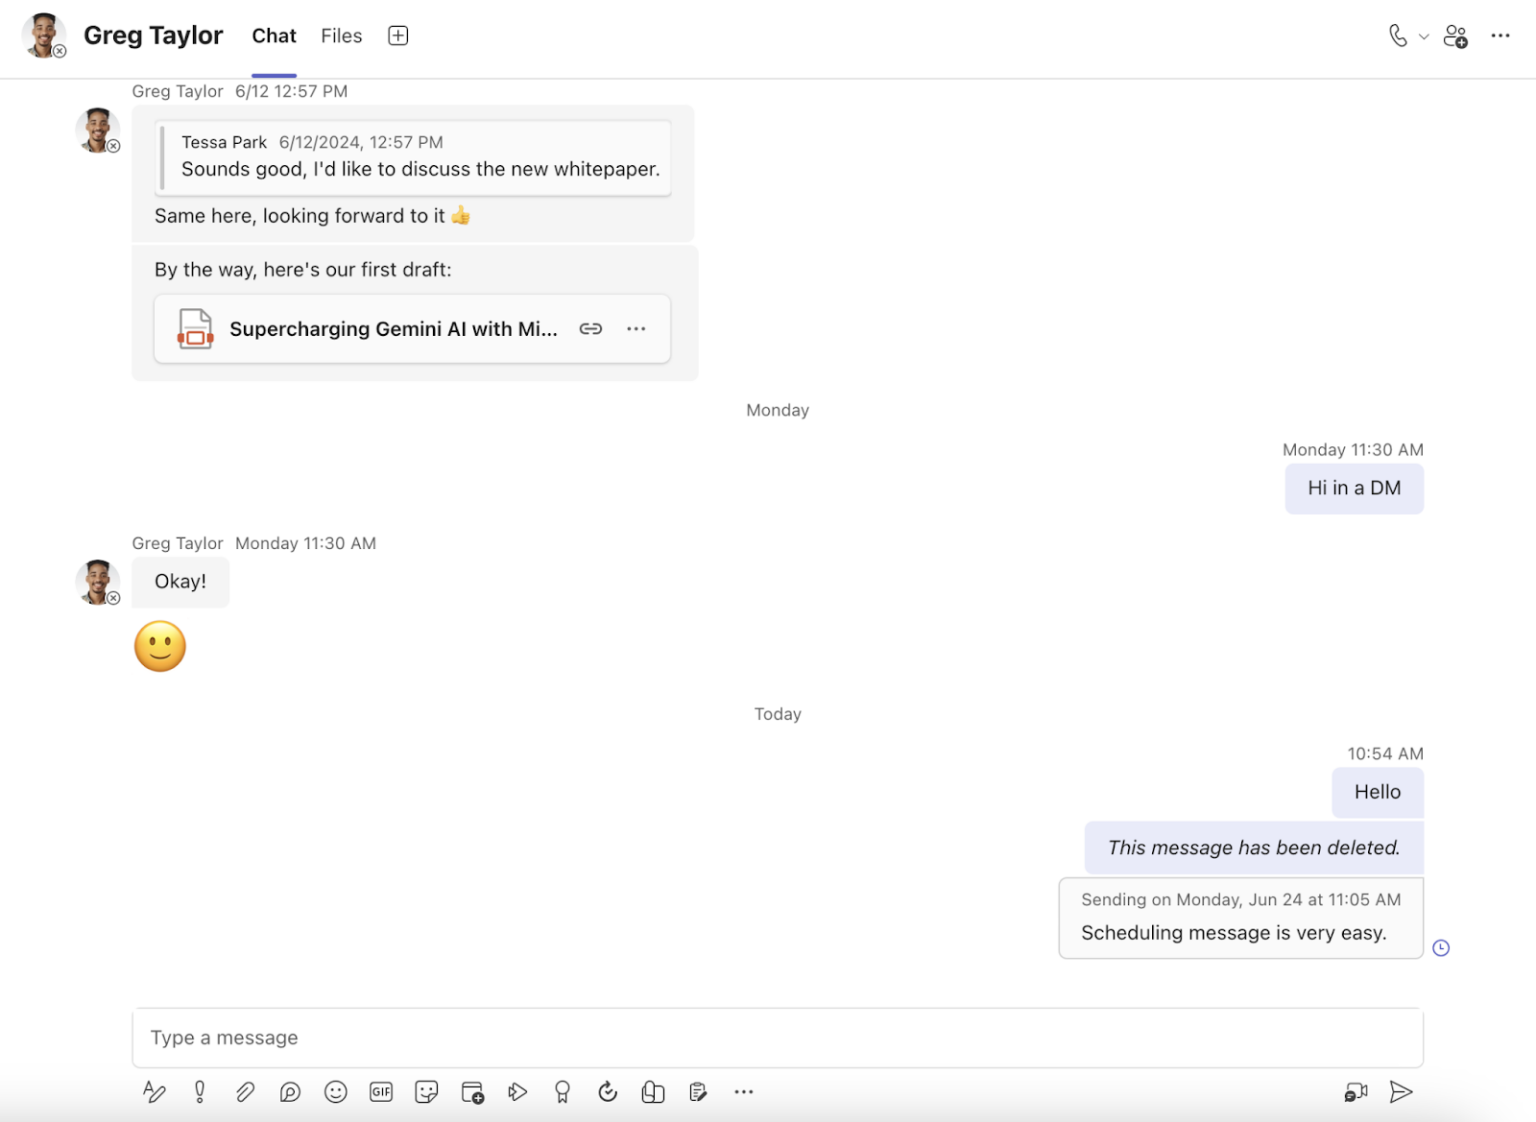
Task: Open the sticker picker
Action: pyautogui.click(x=426, y=1091)
